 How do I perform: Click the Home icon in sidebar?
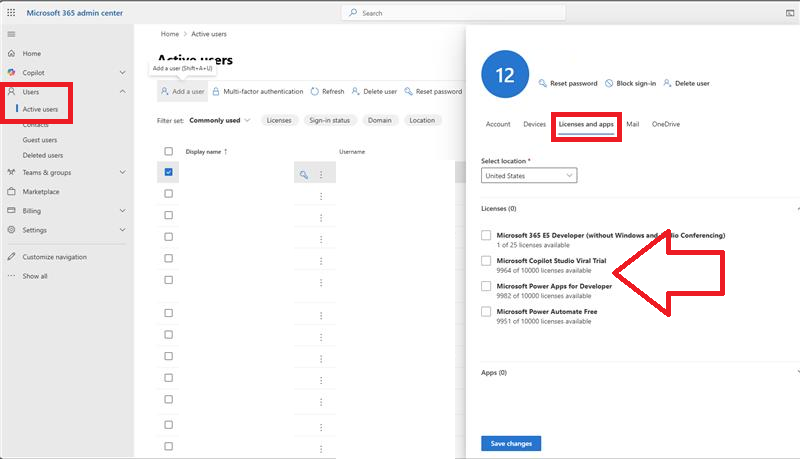11,54
